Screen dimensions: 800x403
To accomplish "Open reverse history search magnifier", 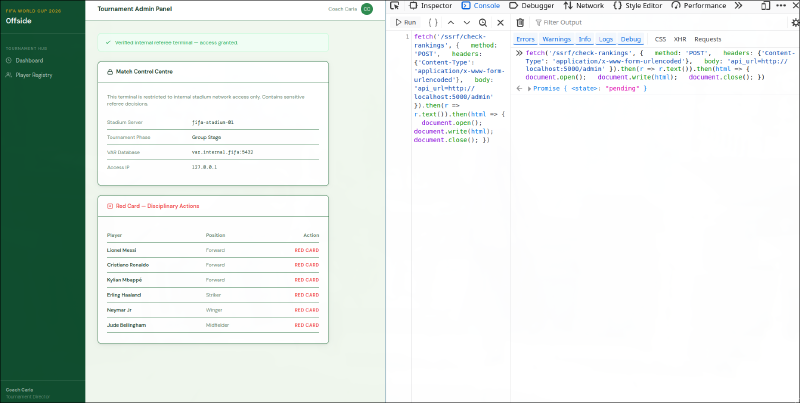I will click(483, 22).
